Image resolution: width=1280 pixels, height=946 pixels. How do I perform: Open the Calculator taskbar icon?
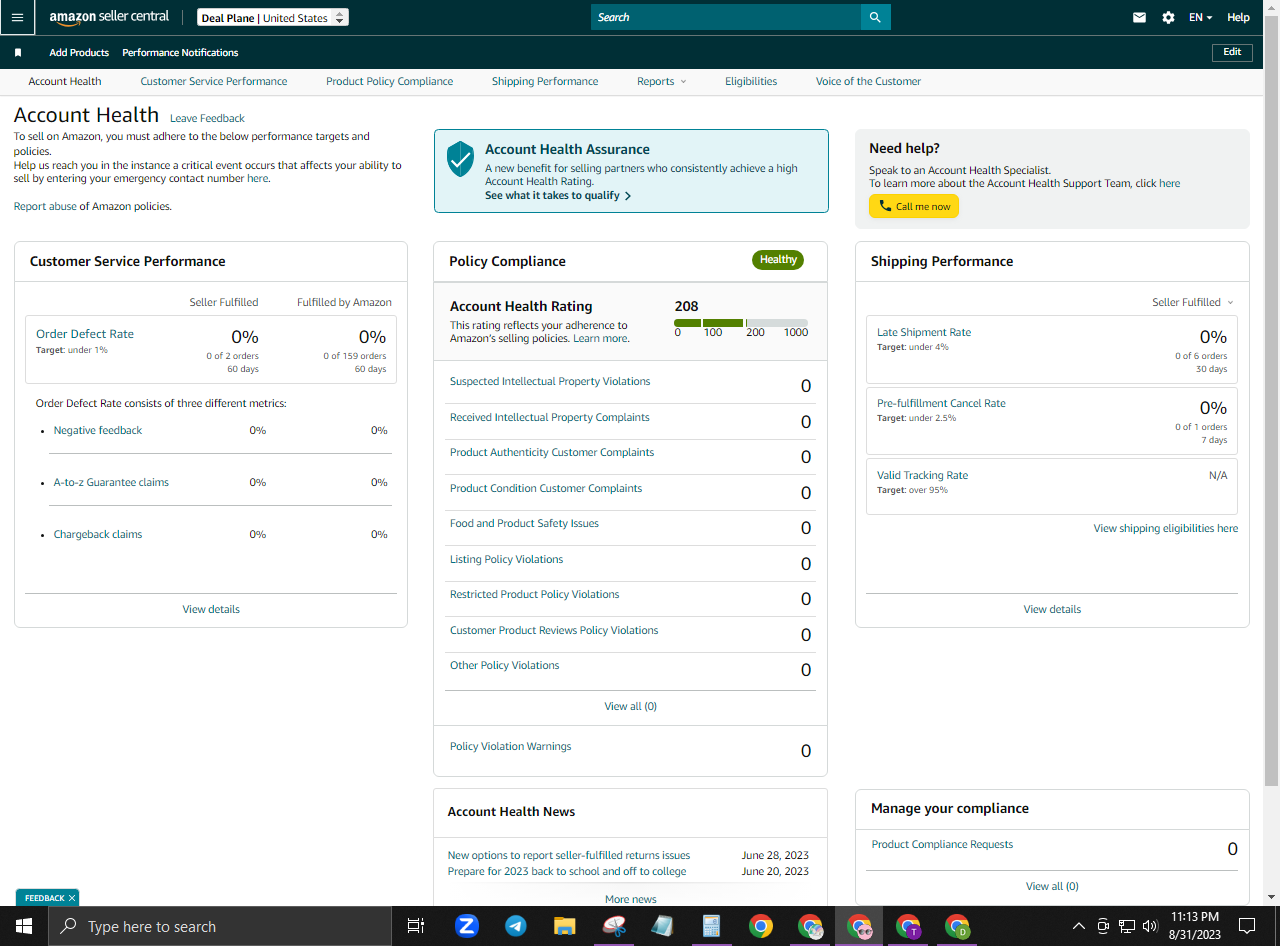[x=712, y=926]
